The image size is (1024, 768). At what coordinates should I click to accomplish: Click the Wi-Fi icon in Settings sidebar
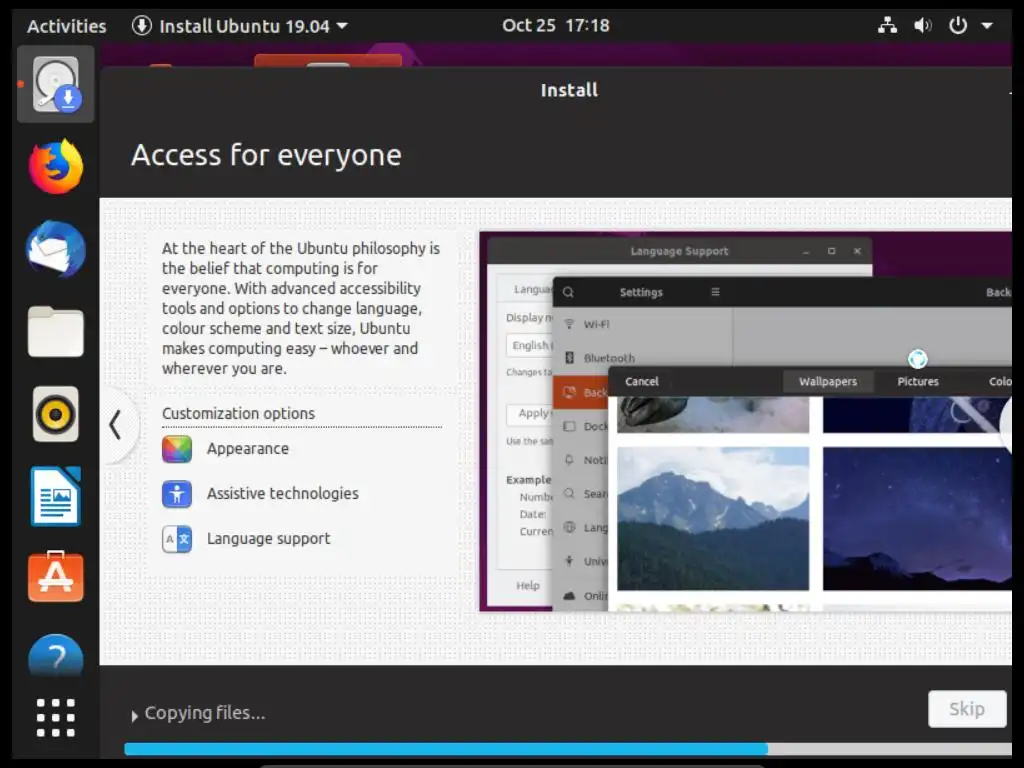click(x=569, y=324)
